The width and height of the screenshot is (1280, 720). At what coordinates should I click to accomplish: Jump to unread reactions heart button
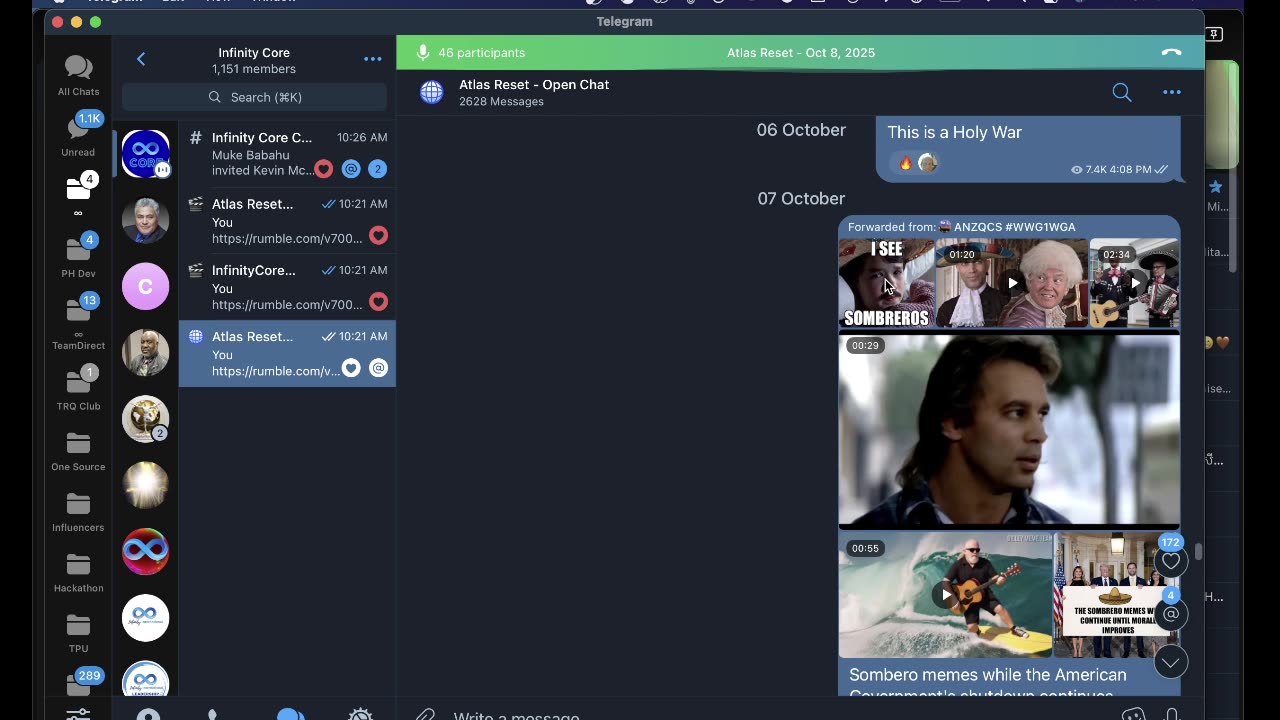(1170, 561)
